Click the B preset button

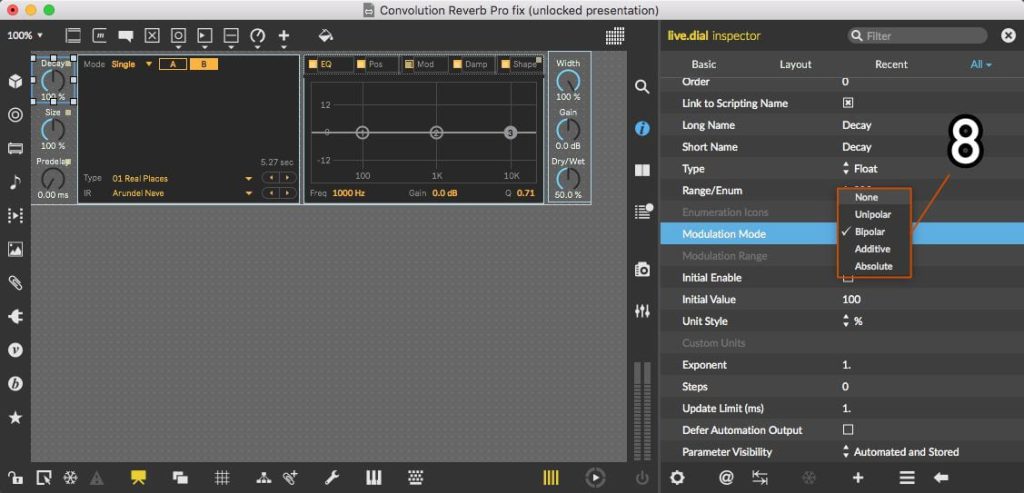pyautogui.click(x=204, y=64)
